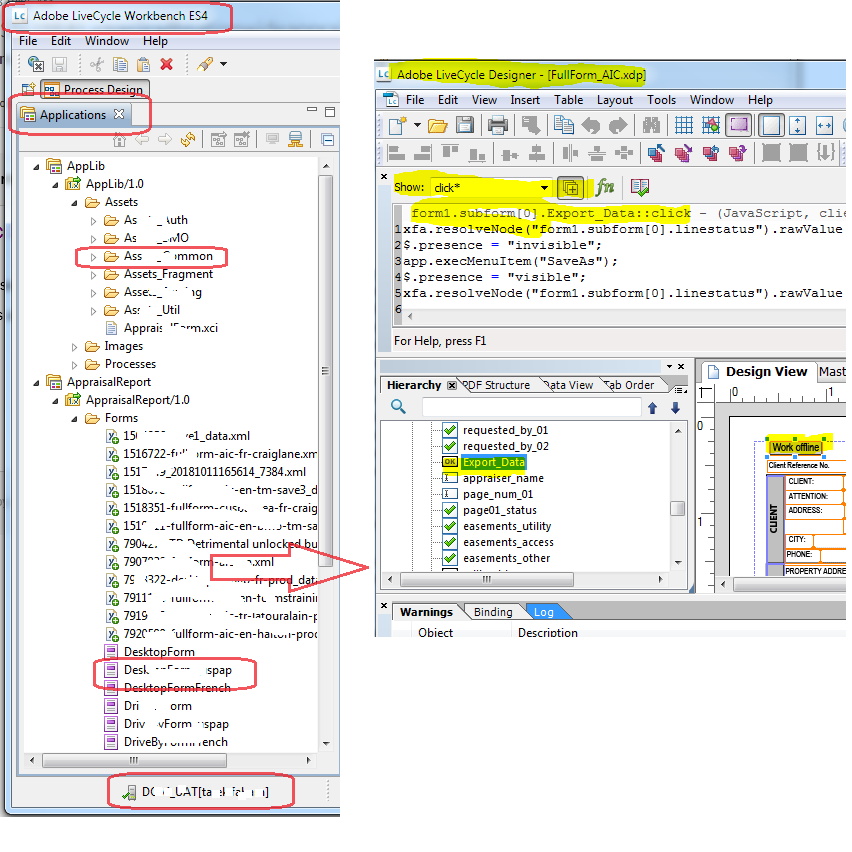The width and height of the screenshot is (852, 852).
Task: Click the magnifier search icon in Hierarchy panel
Action: pos(400,407)
